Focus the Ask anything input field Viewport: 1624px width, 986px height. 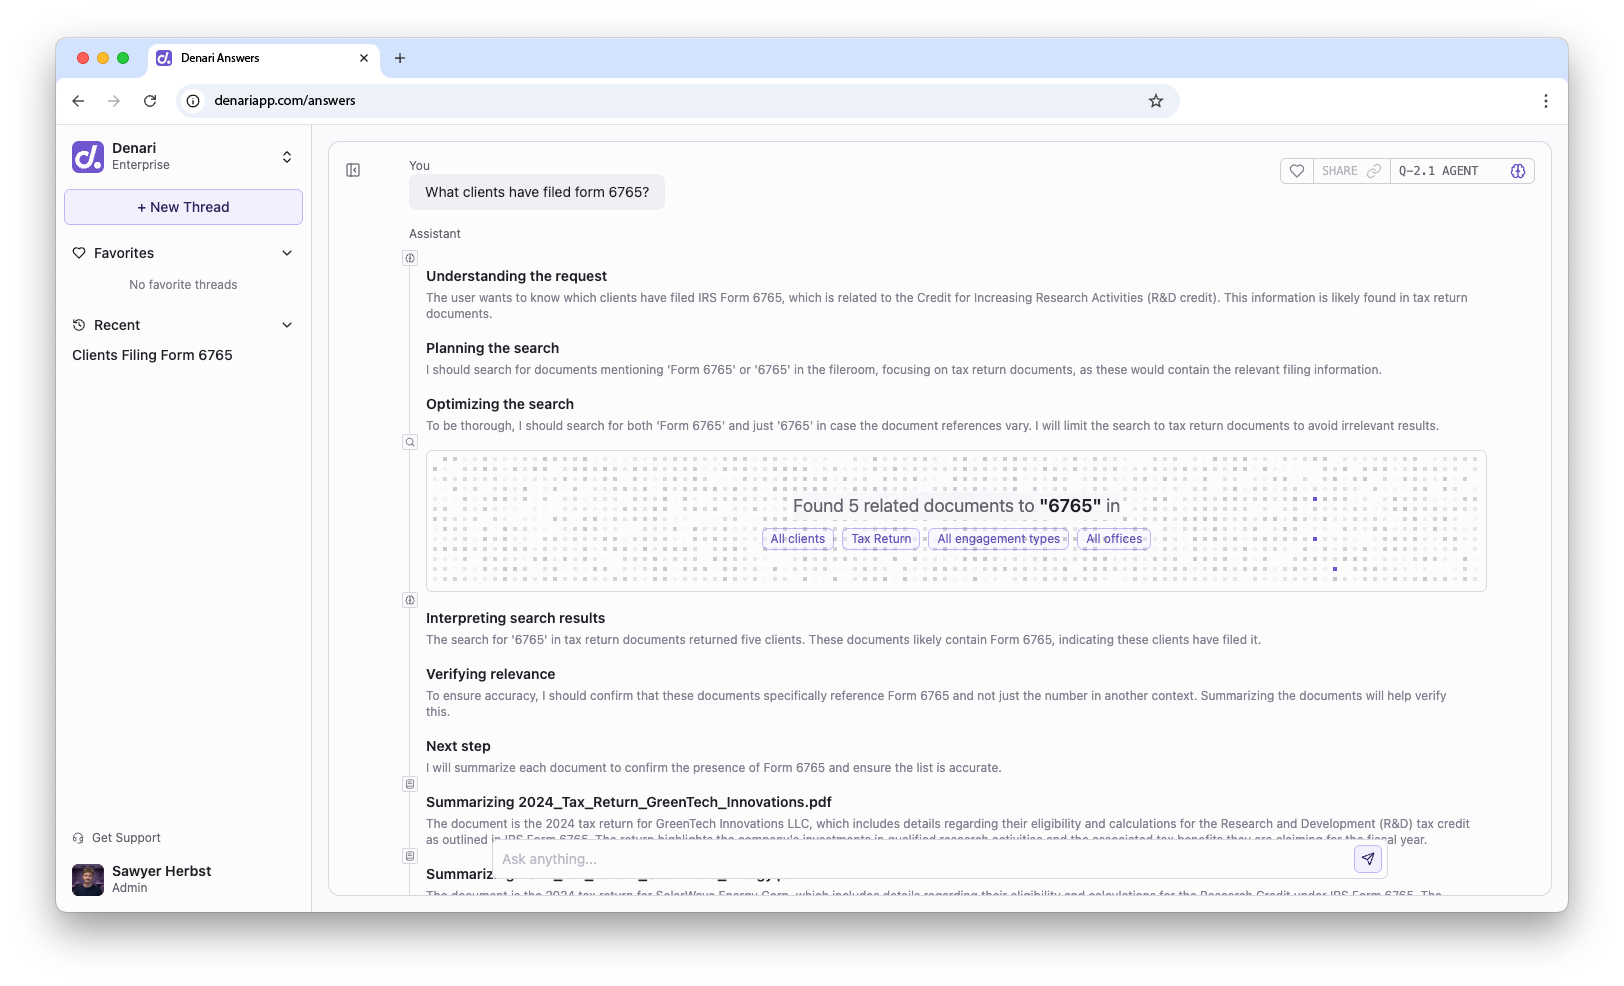920,859
